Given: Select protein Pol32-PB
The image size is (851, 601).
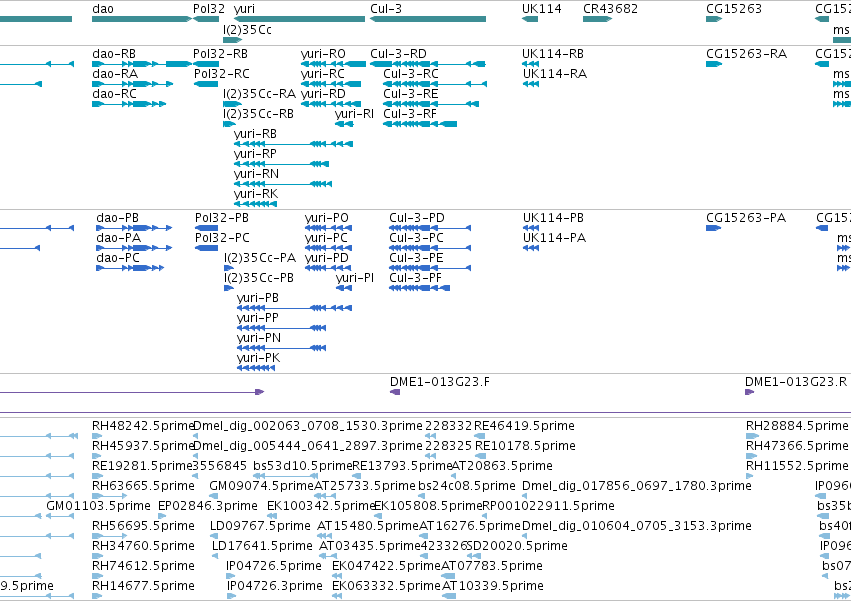Looking at the screenshot, I should tap(221, 218).
